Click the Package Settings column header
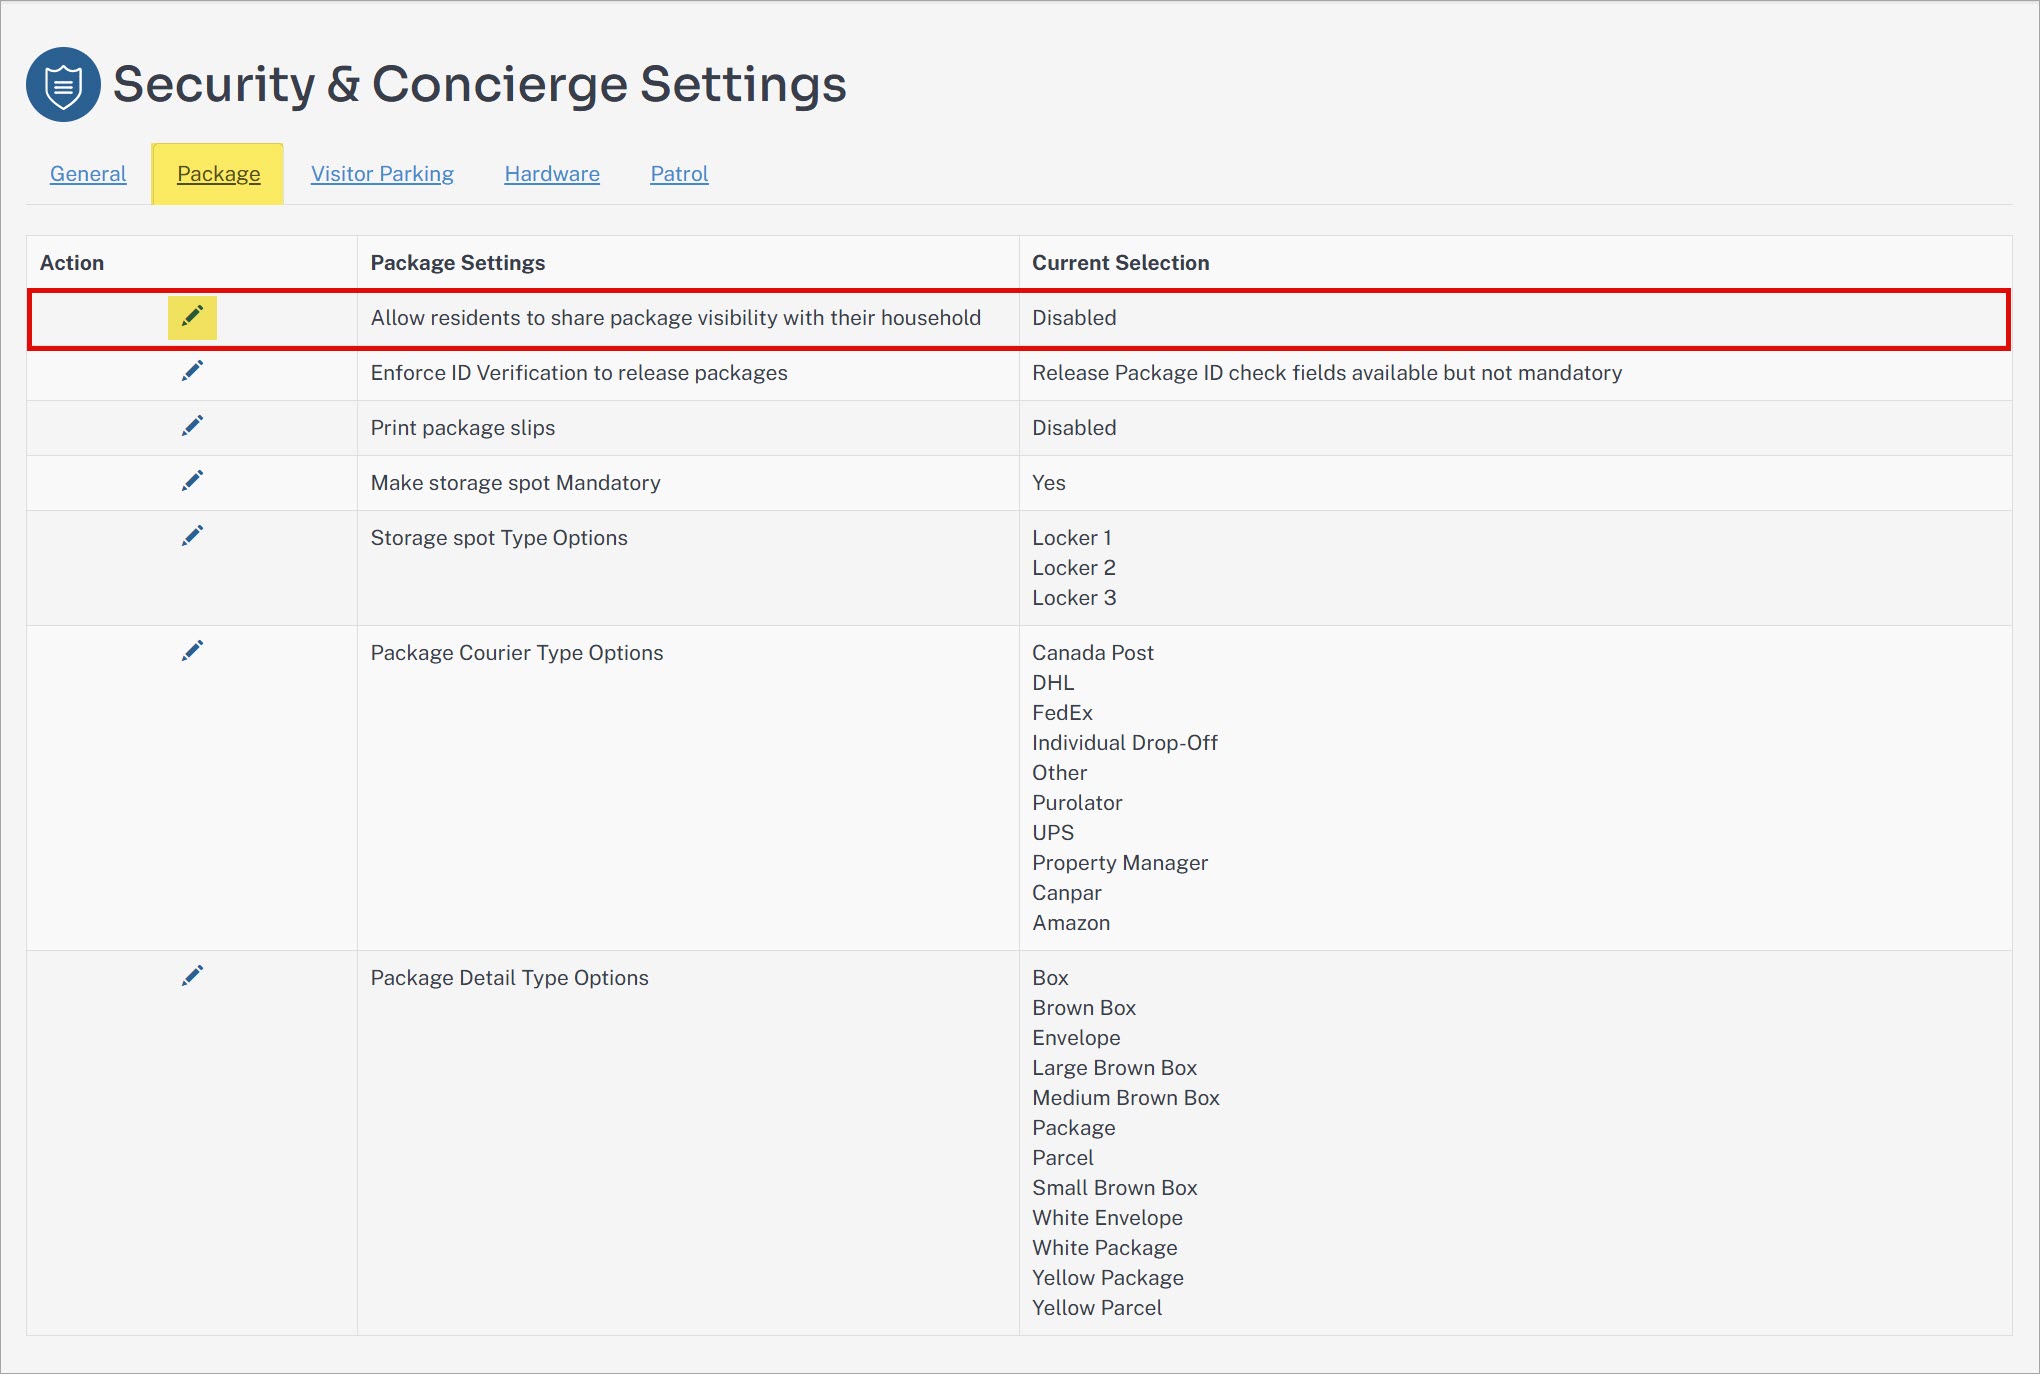The image size is (2040, 1374). point(458,263)
